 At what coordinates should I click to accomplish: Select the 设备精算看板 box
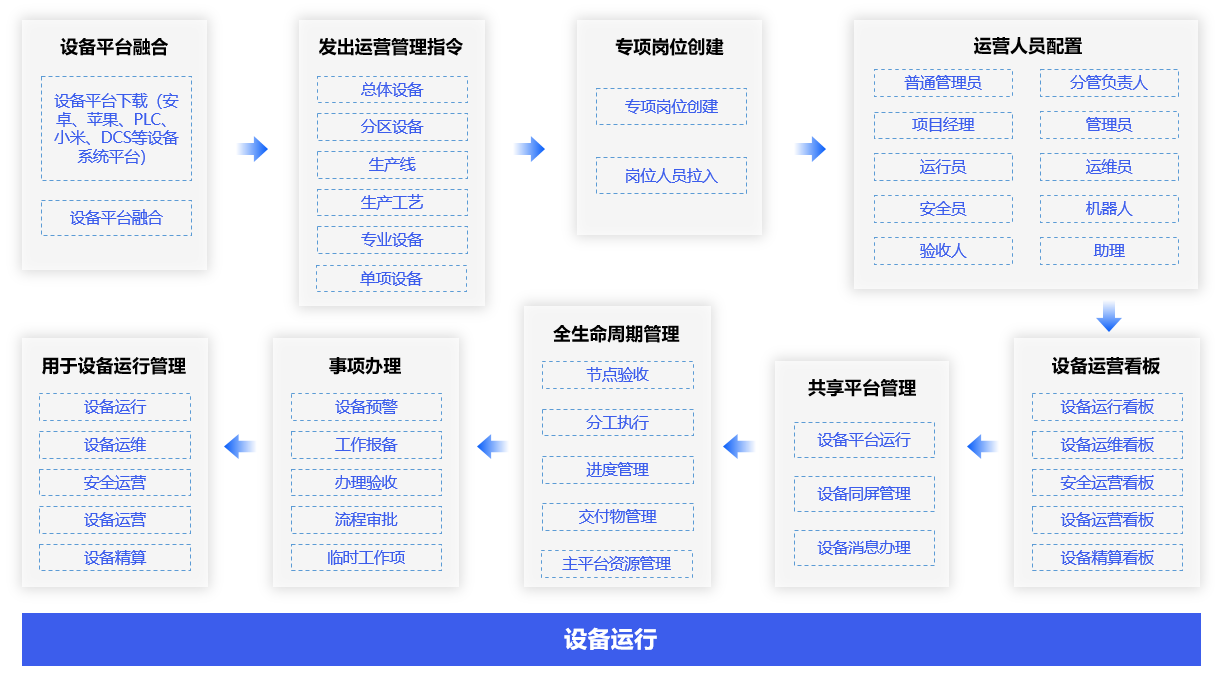point(1107,558)
